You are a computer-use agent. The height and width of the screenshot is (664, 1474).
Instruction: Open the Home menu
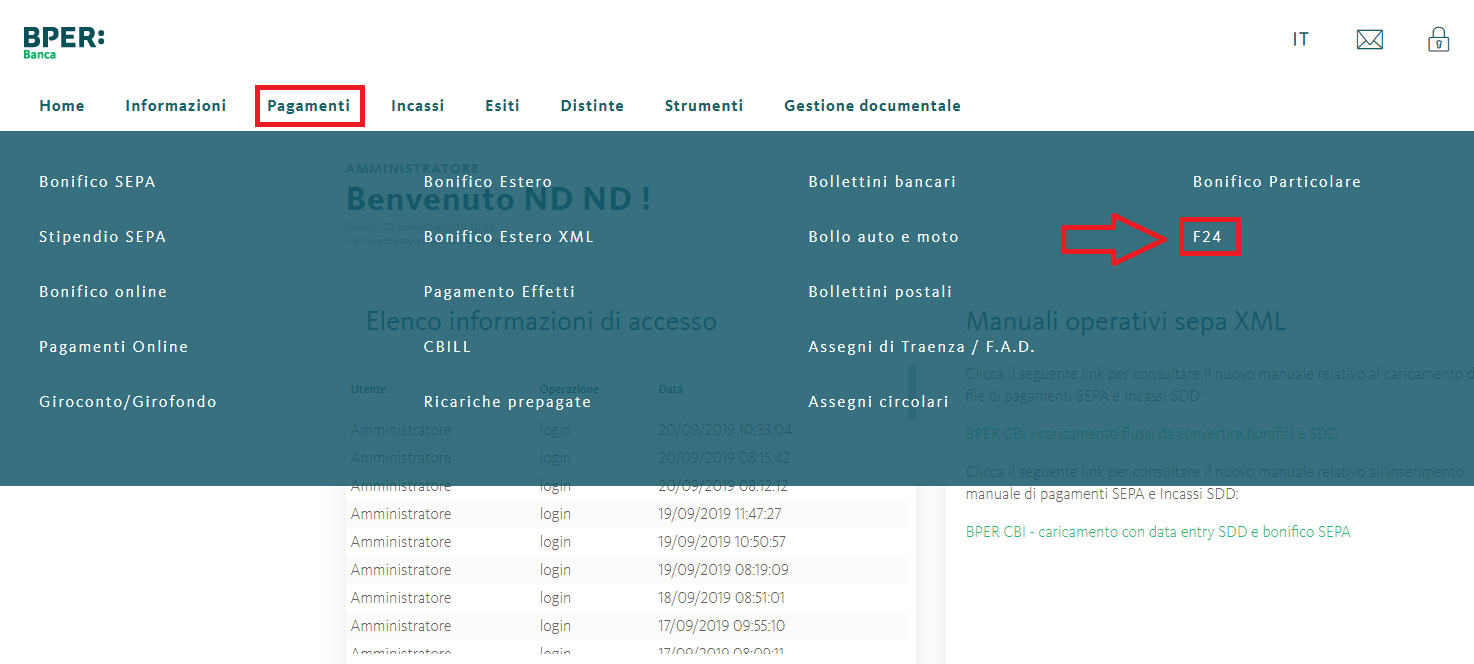click(x=62, y=106)
